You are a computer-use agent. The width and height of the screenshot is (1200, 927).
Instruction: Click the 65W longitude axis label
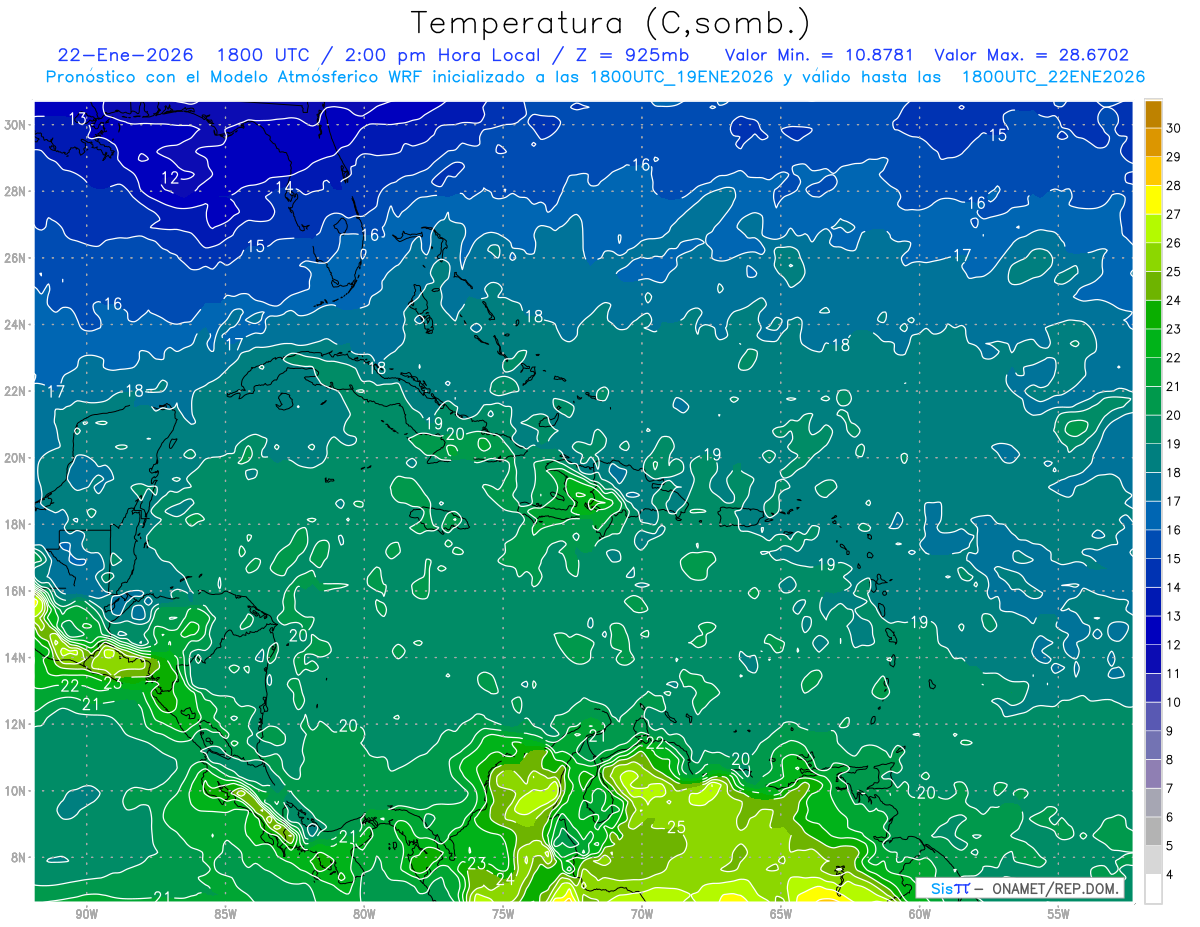[781, 914]
